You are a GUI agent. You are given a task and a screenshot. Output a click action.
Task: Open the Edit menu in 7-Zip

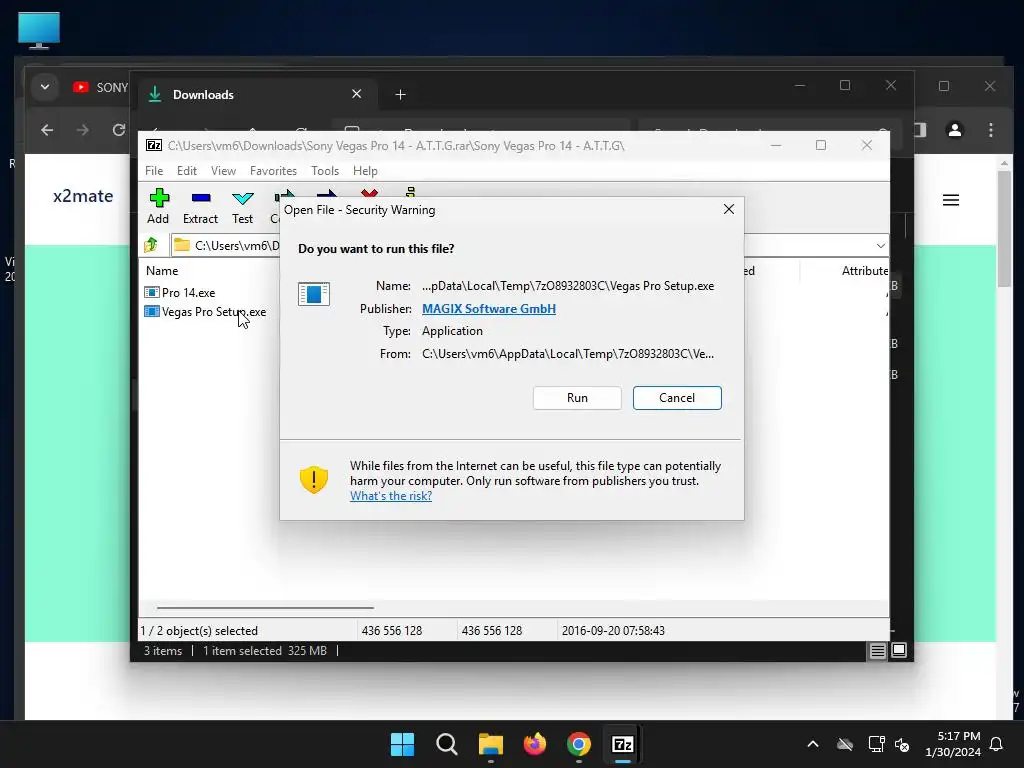(187, 170)
